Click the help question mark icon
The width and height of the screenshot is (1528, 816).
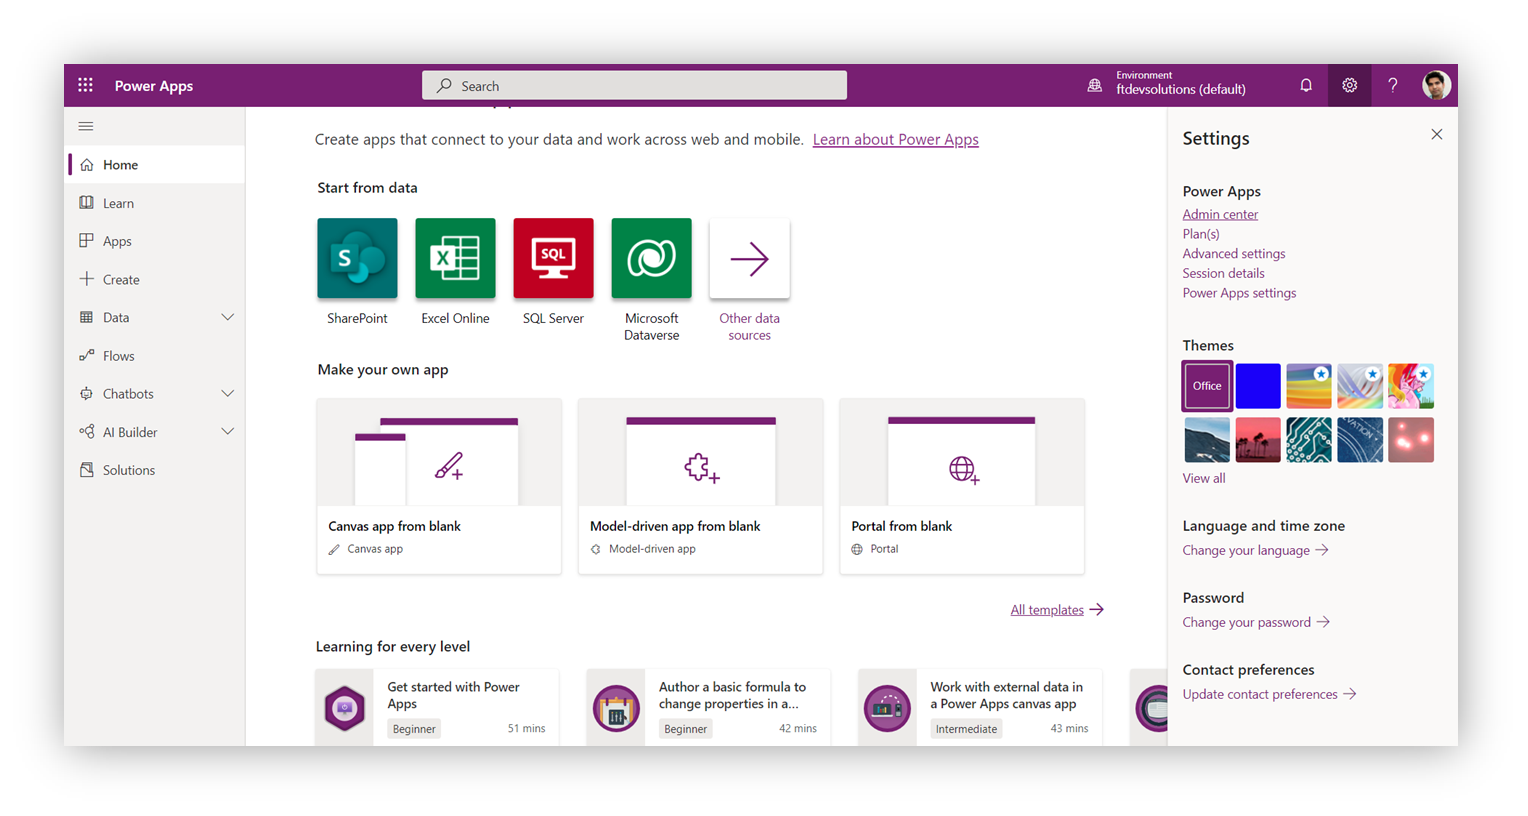pyautogui.click(x=1392, y=85)
